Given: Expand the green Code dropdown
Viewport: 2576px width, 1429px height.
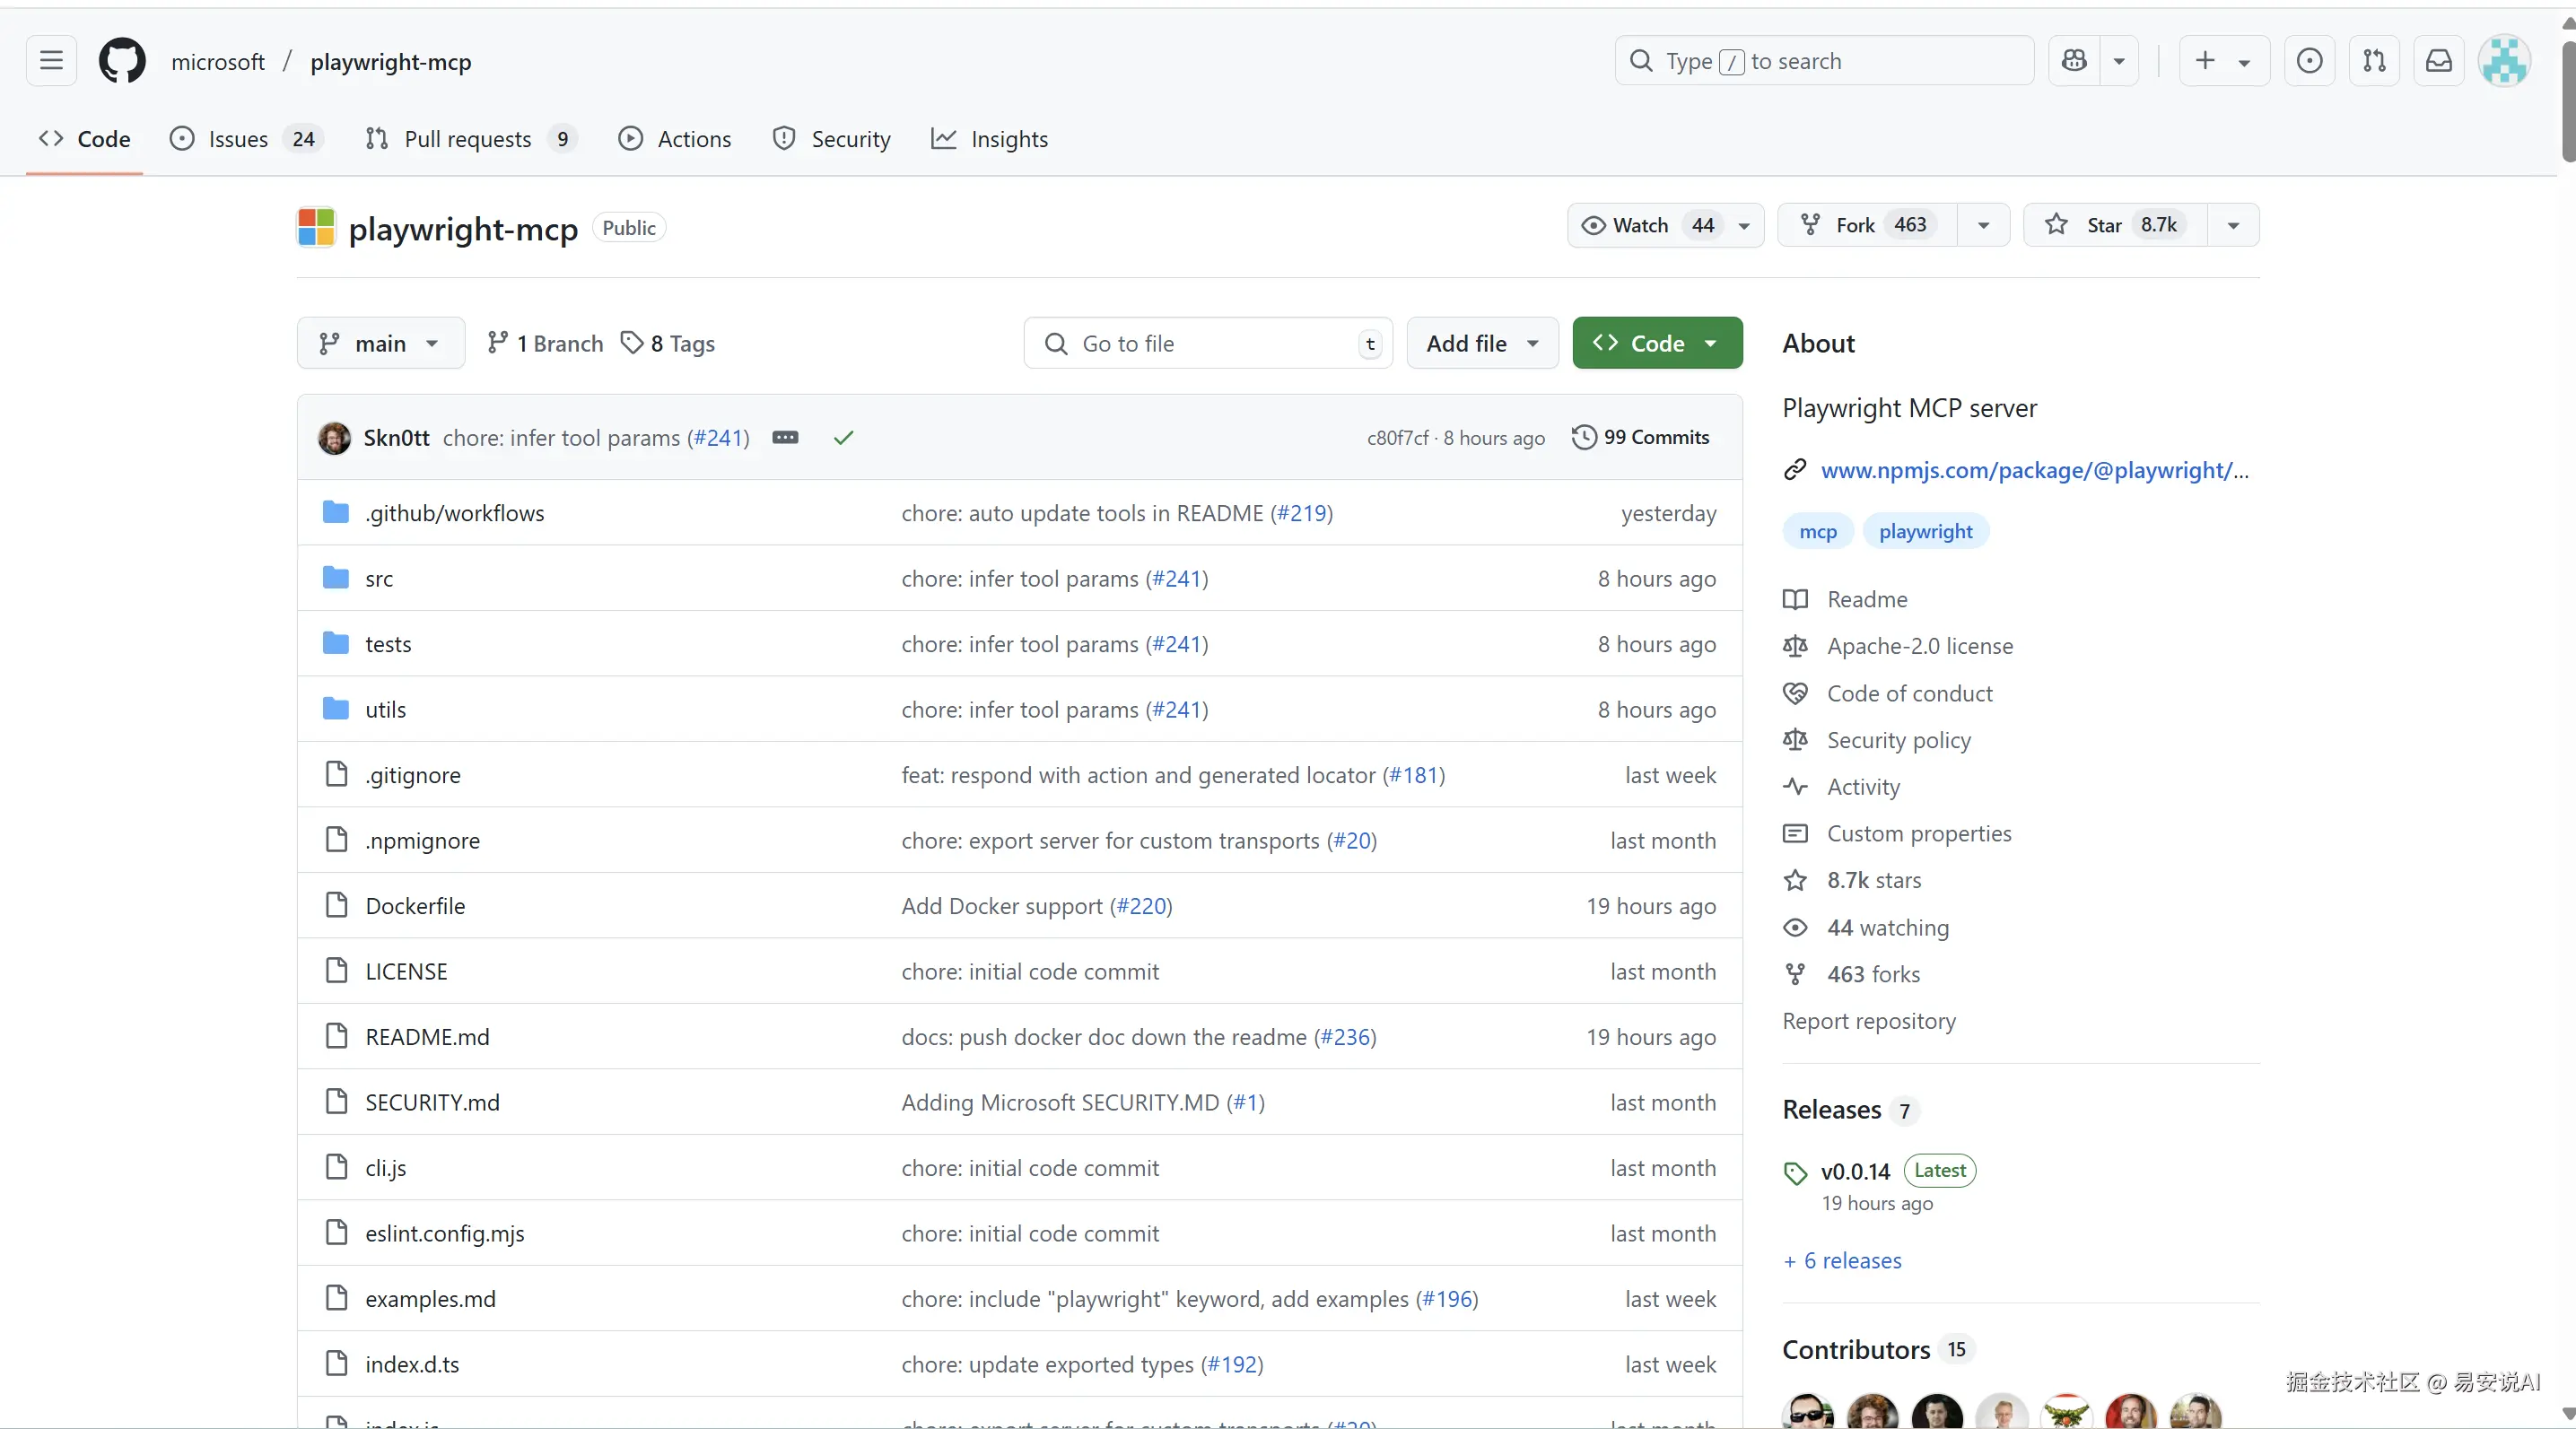Looking at the screenshot, I should point(1657,343).
